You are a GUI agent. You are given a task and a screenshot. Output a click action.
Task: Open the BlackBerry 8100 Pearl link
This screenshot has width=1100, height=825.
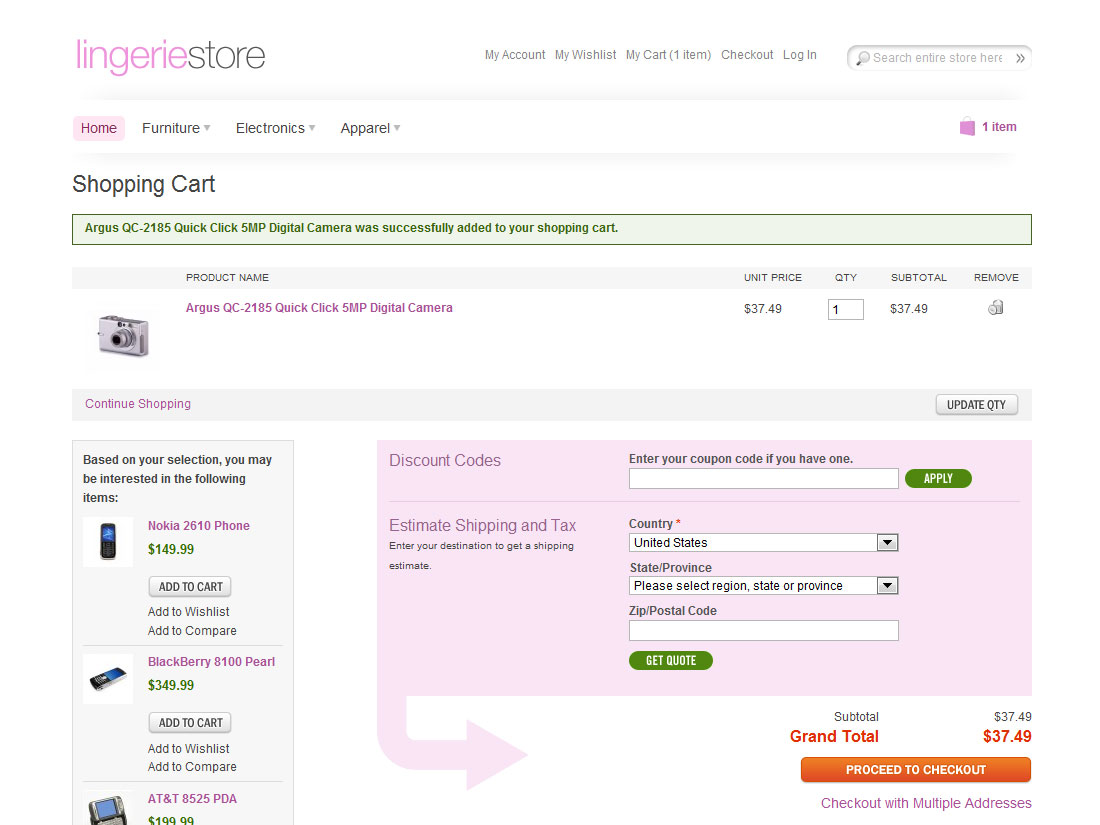click(211, 662)
